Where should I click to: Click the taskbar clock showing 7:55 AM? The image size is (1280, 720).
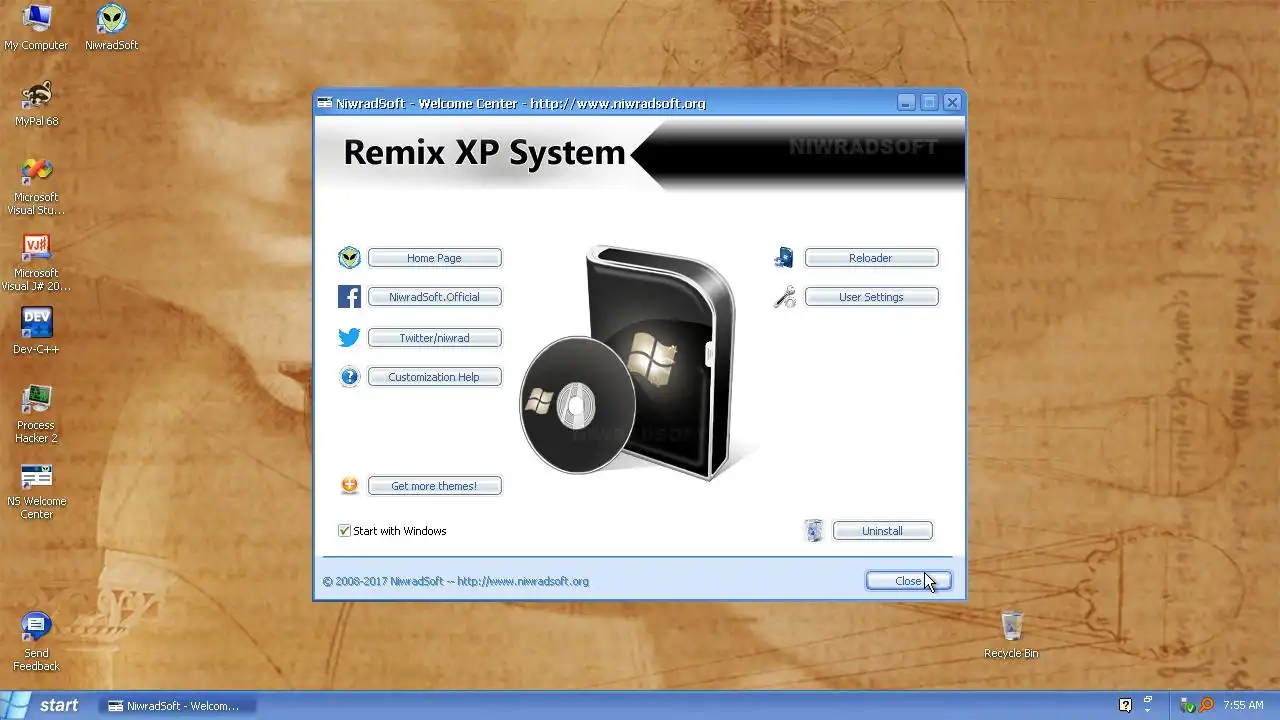pyautogui.click(x=1243, y=705)
